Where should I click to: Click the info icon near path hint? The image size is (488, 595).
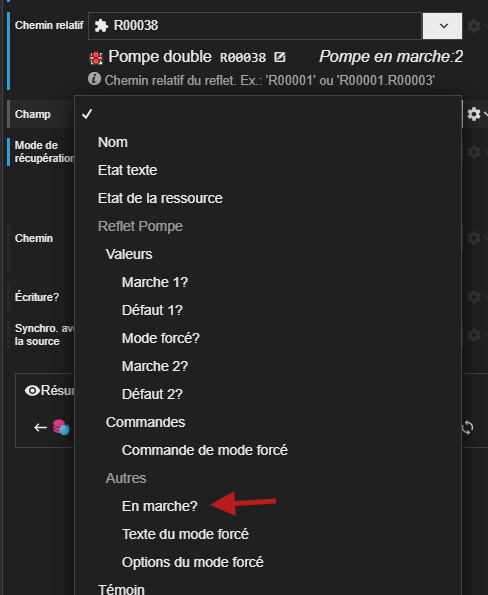click(94, 79)
